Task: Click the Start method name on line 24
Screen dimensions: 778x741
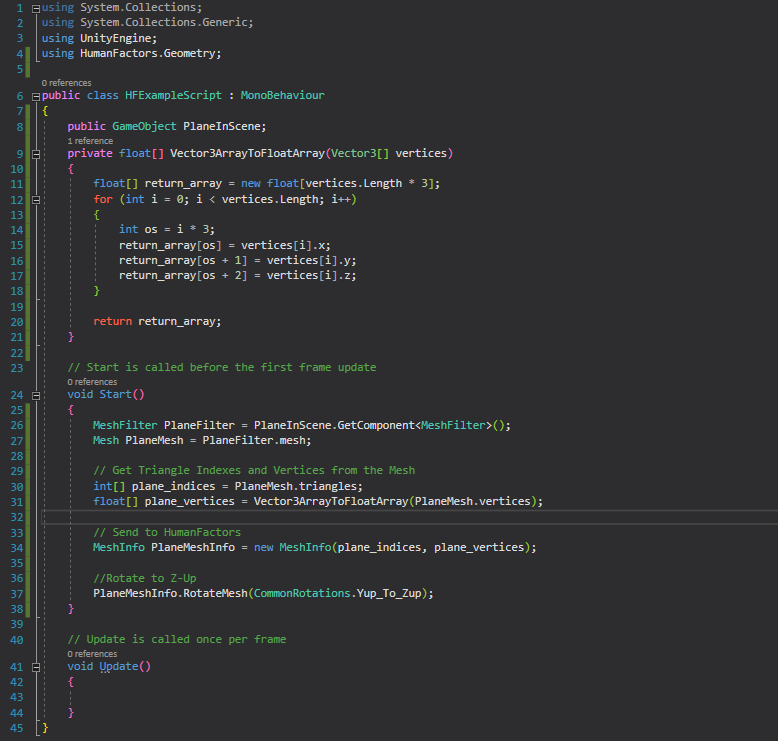Action: click(115, 395)
